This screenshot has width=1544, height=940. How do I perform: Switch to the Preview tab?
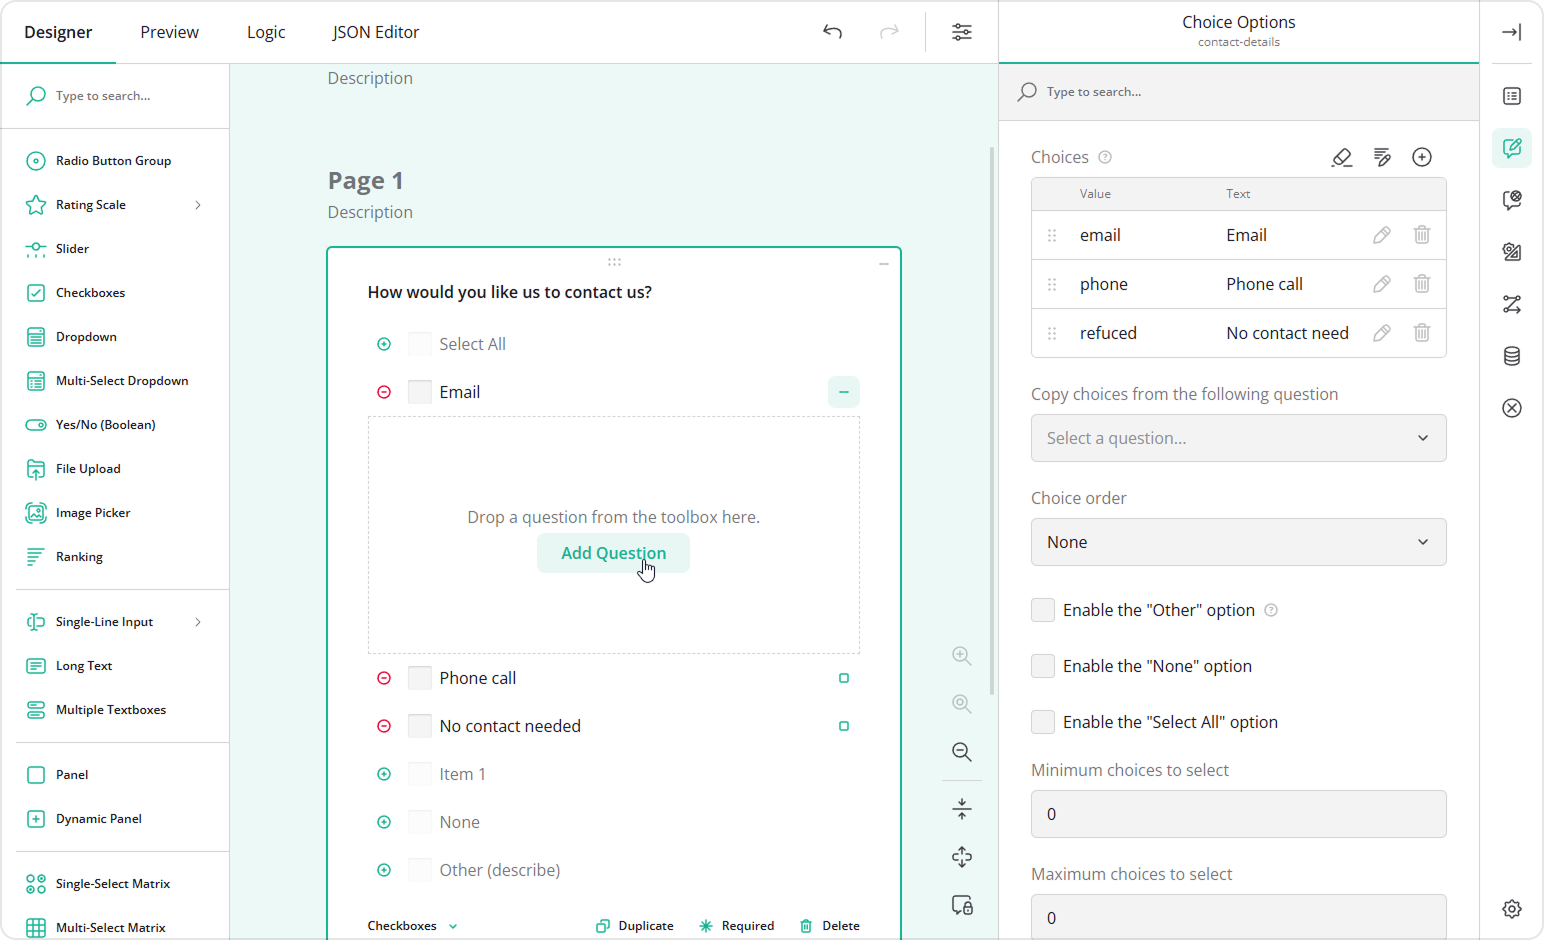(168, 31)
